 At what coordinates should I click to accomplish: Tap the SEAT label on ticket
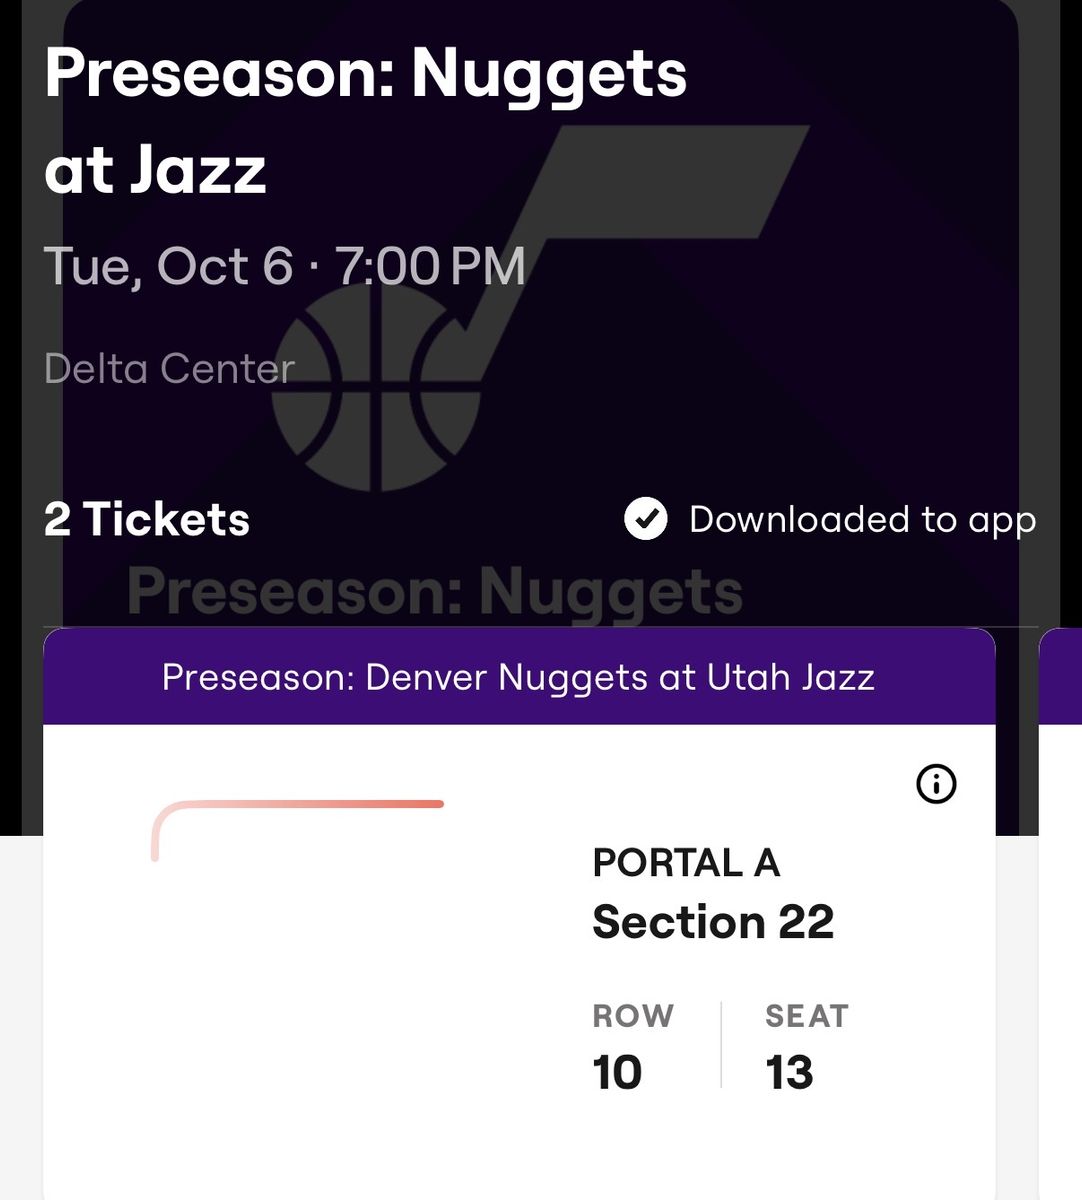(807, 1016)
